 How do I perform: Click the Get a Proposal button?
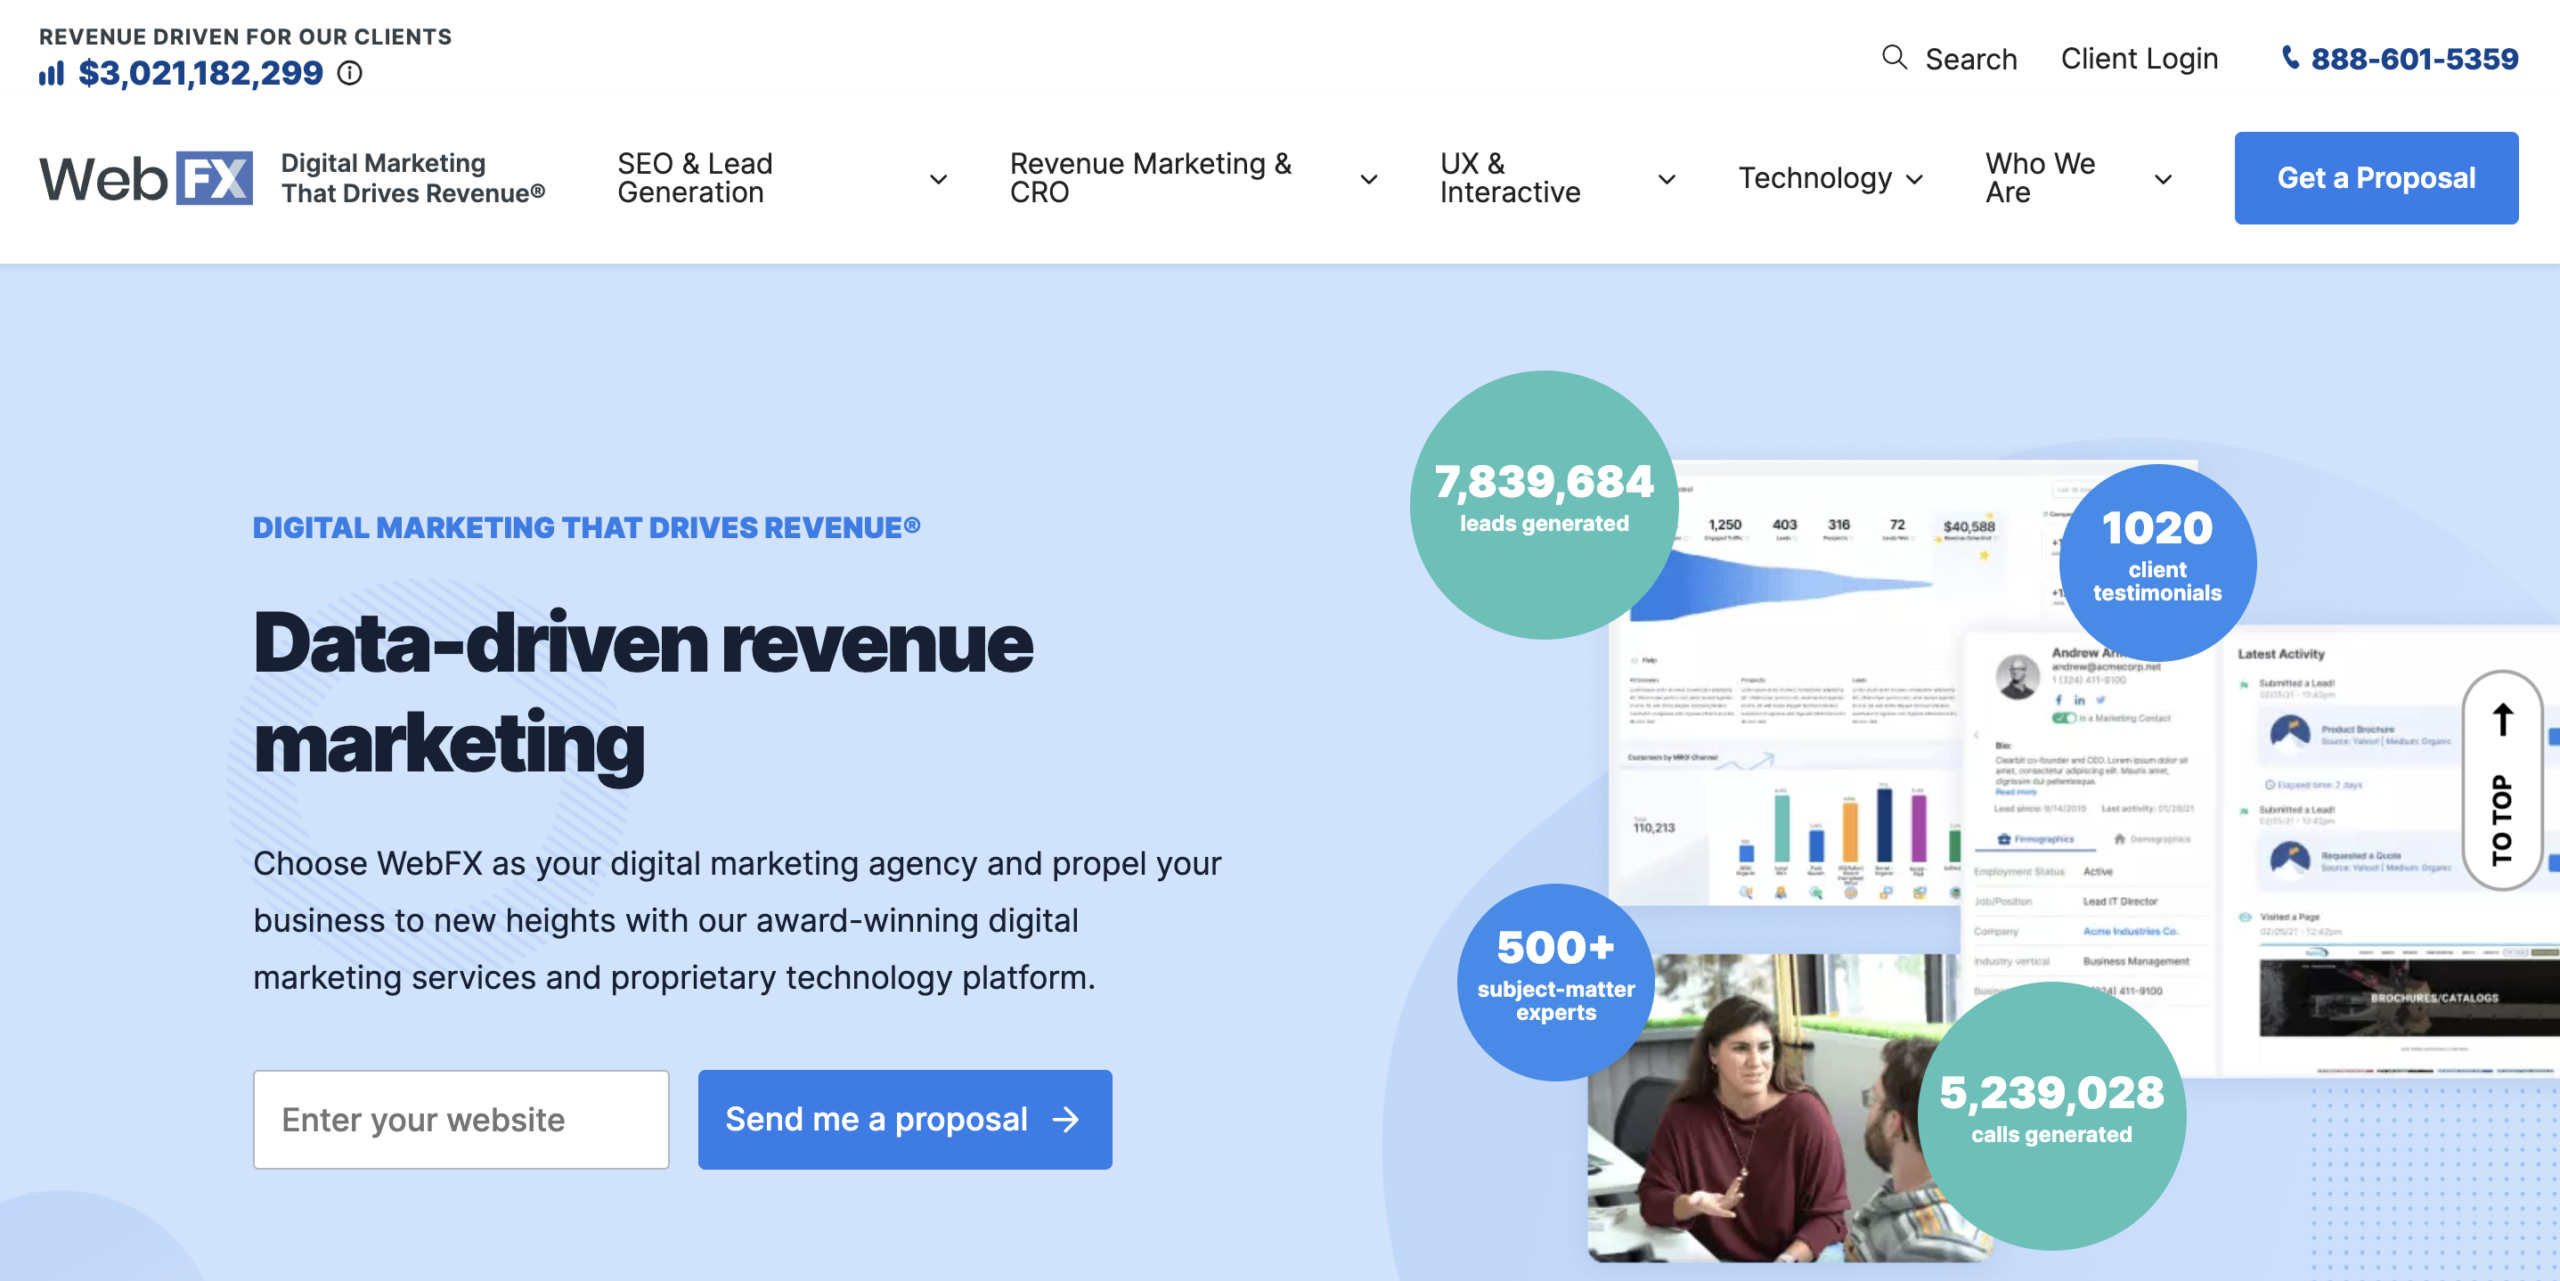2376,178
